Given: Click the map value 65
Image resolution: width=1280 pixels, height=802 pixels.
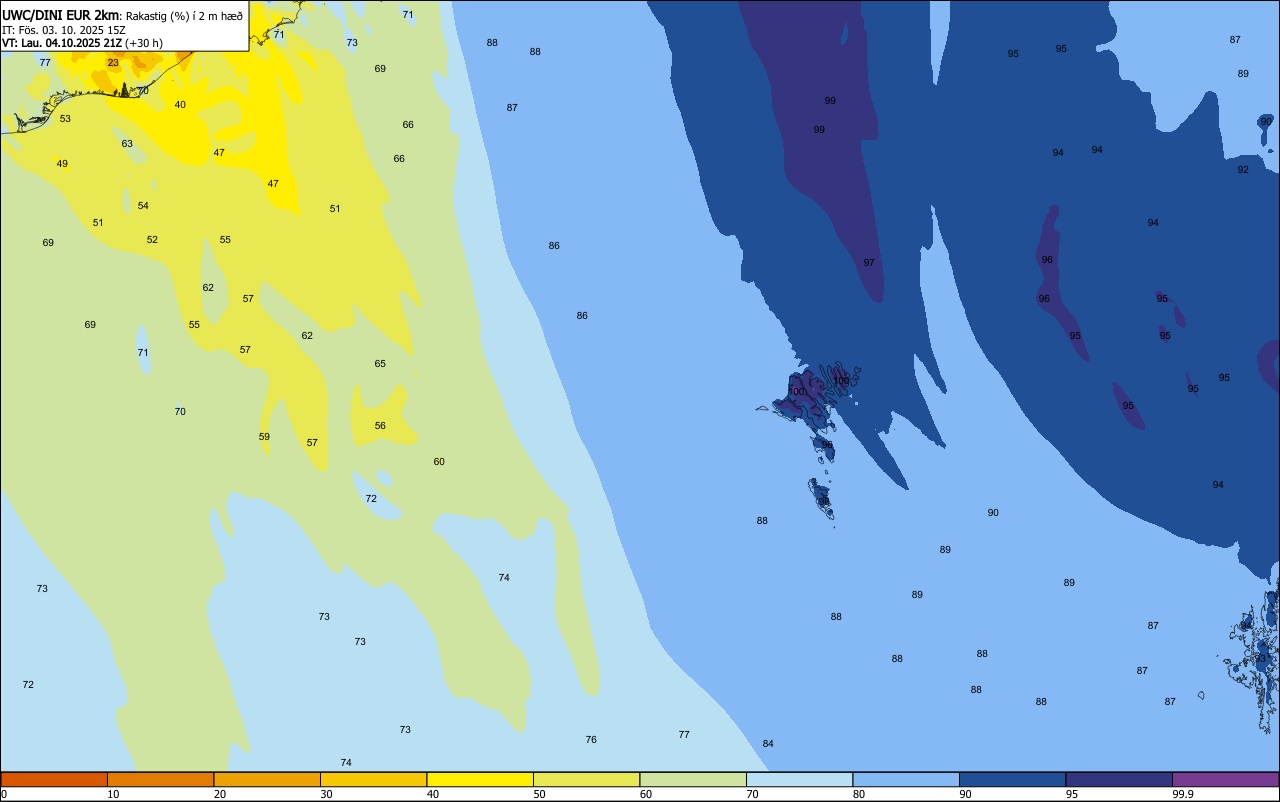Looking at the screenshot, I should [x=380, y=363].
